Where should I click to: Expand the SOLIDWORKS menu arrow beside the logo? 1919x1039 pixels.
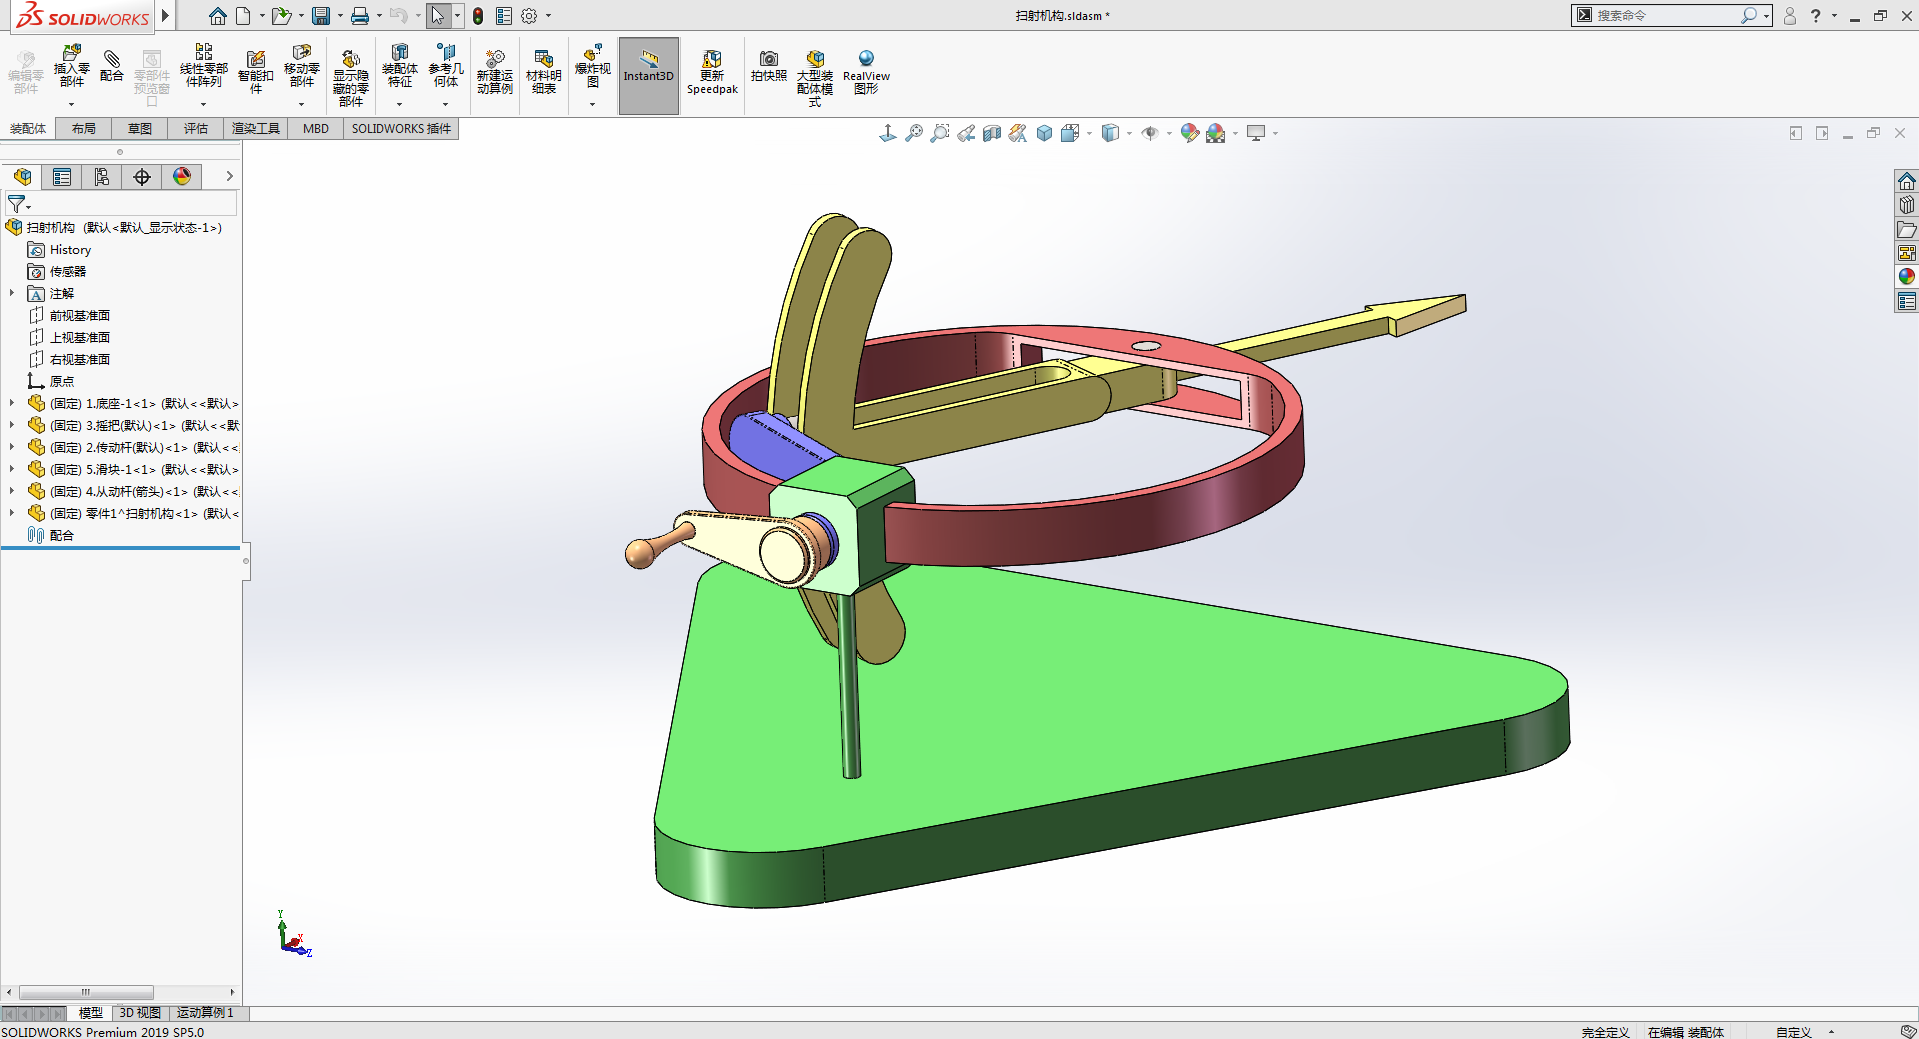165,16
